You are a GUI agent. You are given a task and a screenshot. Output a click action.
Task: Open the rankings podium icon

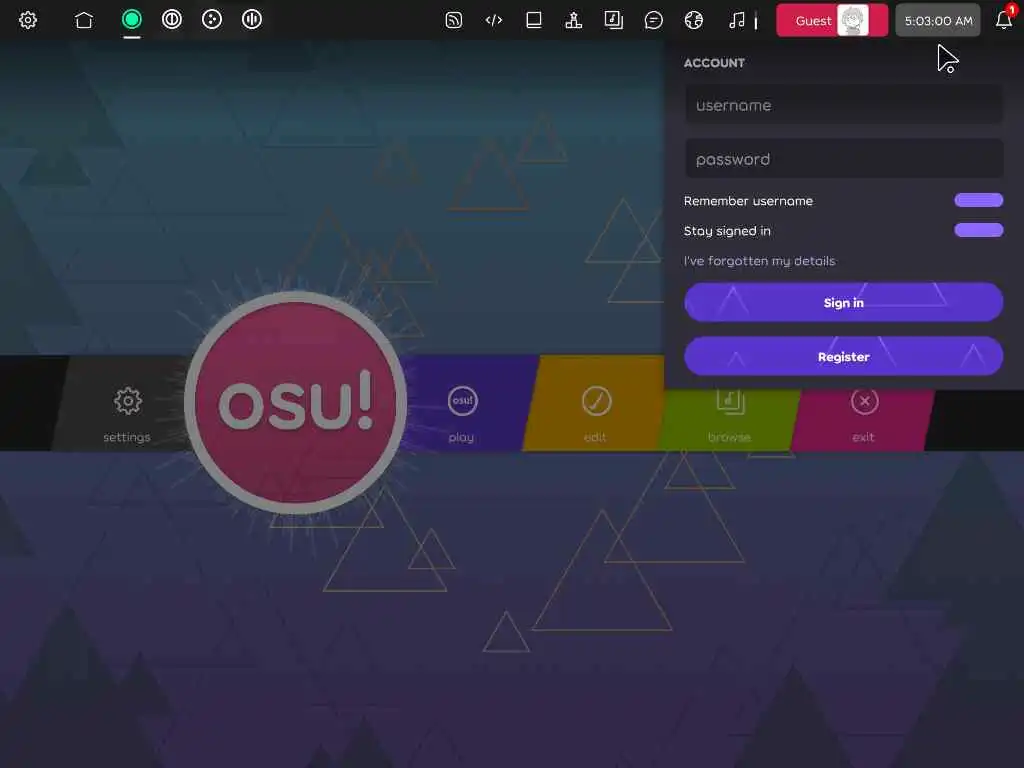[x=573, y=20]
